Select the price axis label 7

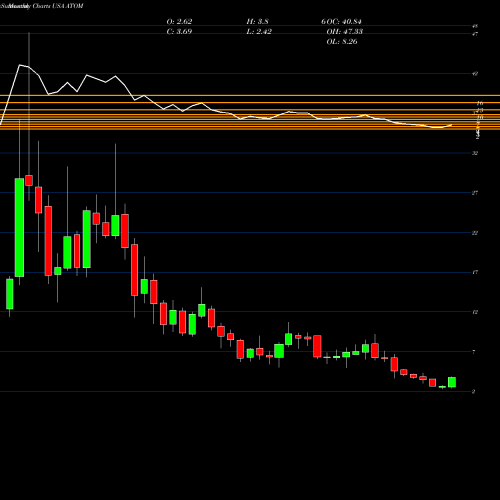pyautogui.click(x=474, y=352)
